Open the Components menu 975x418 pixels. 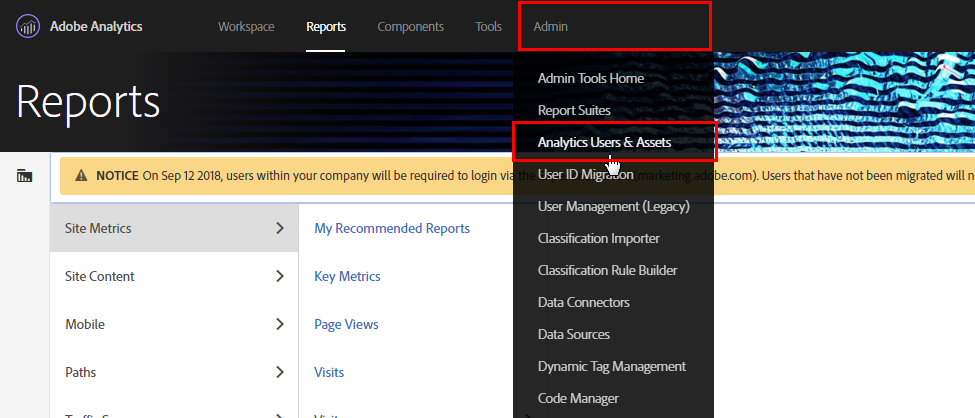(410, 27)
